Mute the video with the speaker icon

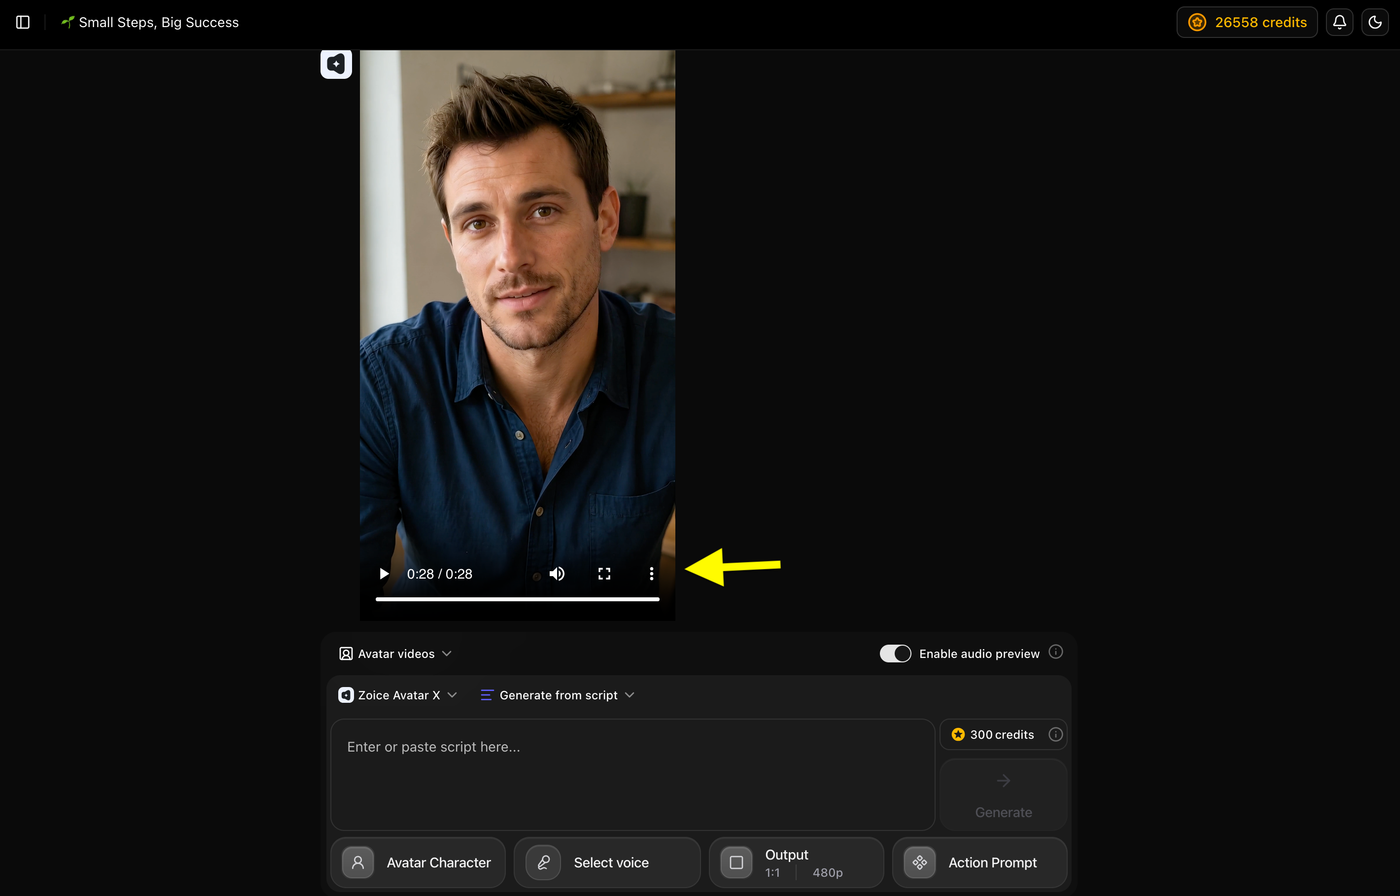(557, 574)
